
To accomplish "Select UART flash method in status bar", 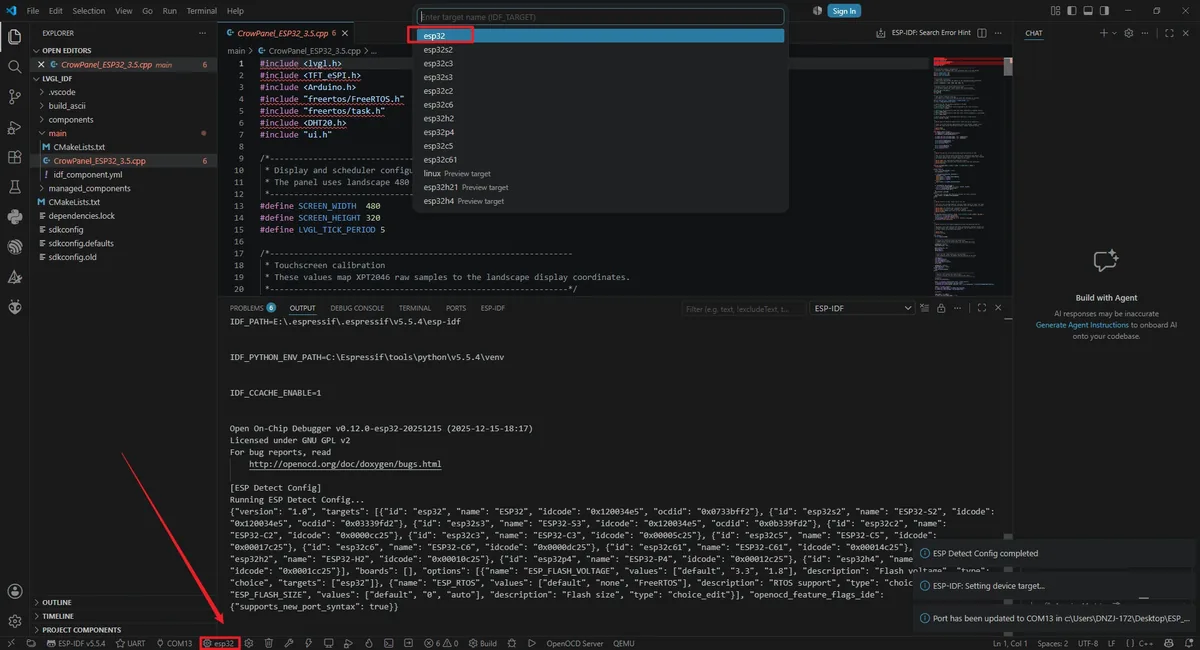I will tap(131, 643).
